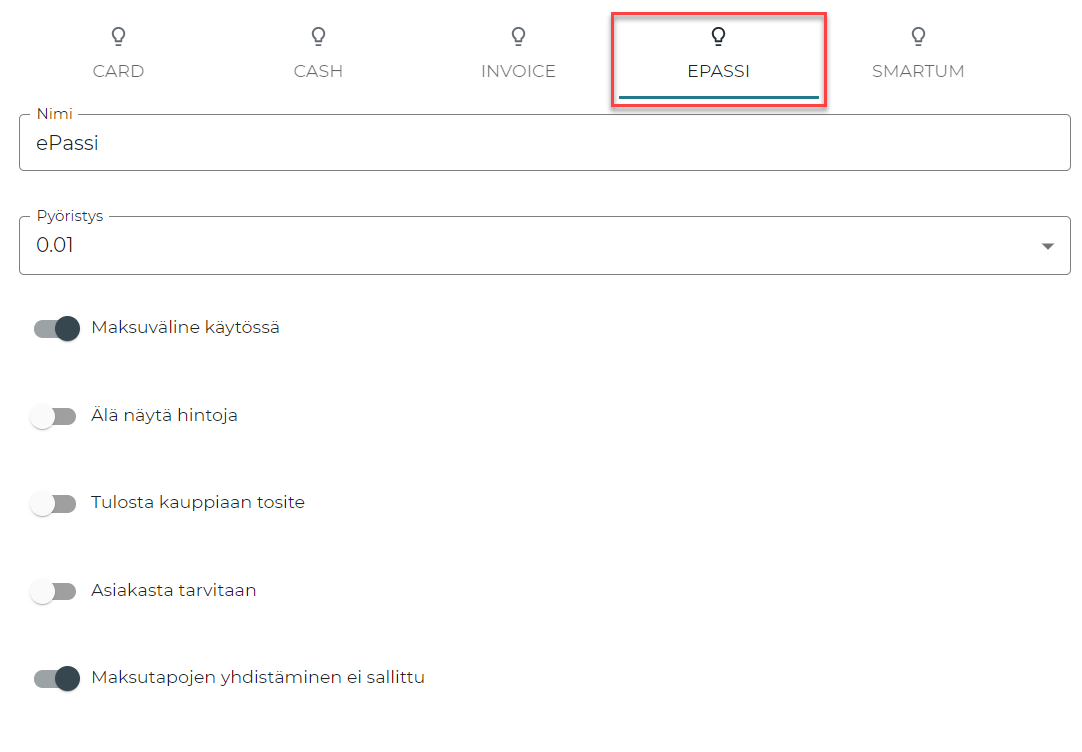The width and height of the screenshot is (1082, 752).
Task: Click the Maksuväline käytössä label text
Action: coord(185,327)
